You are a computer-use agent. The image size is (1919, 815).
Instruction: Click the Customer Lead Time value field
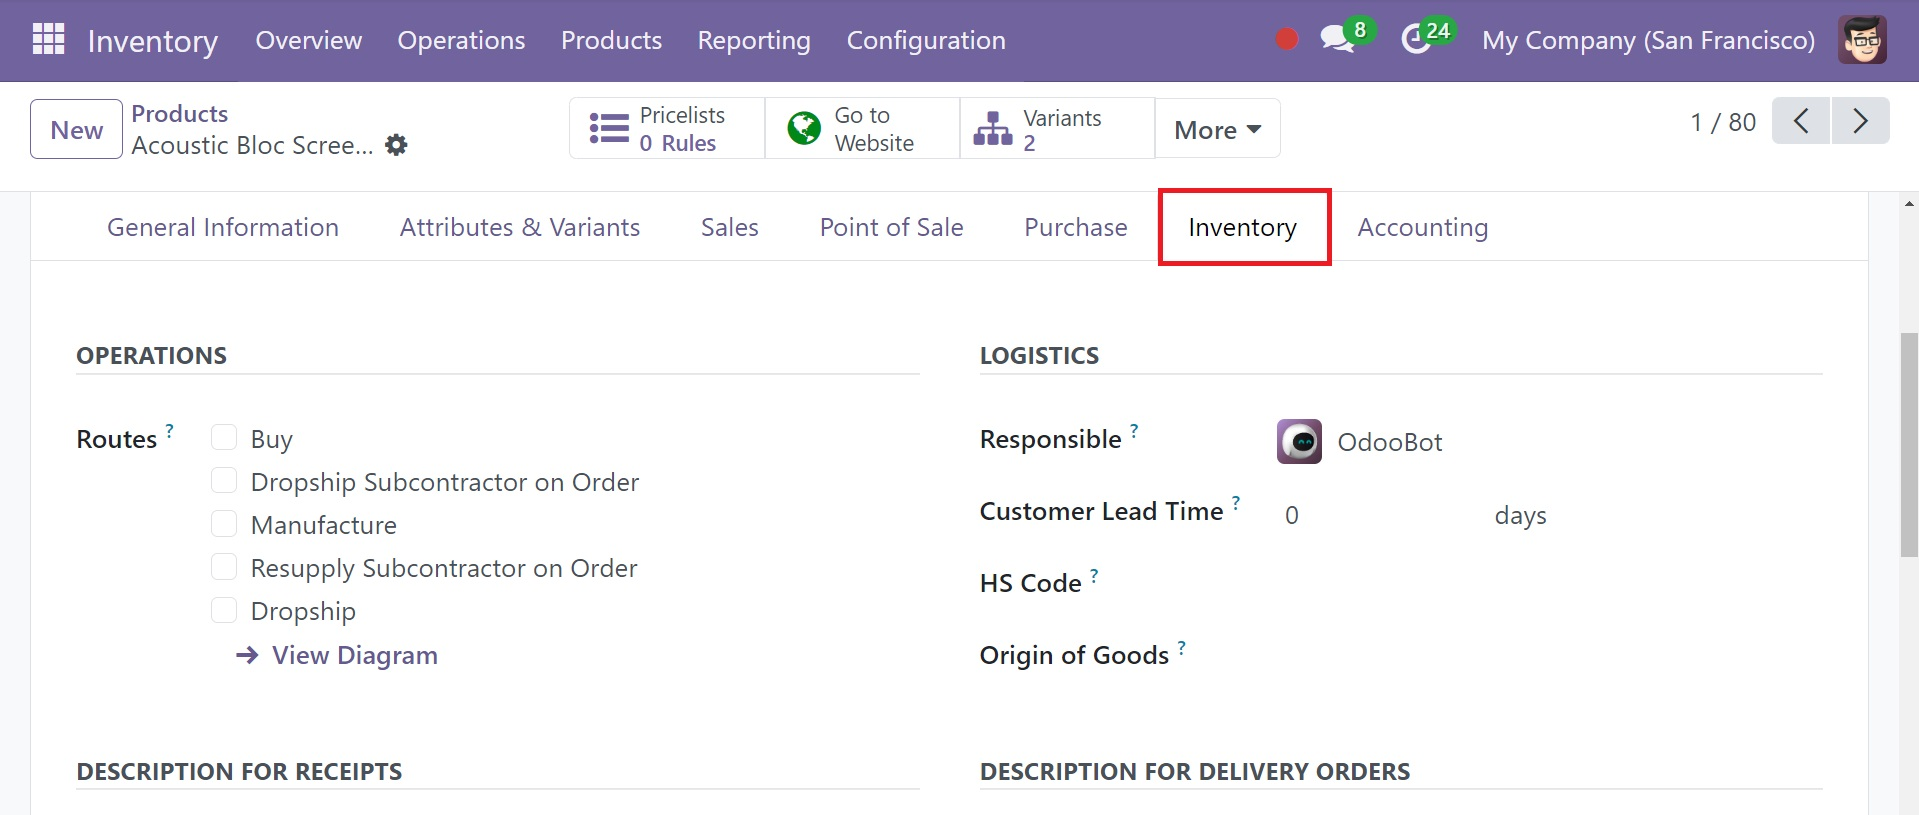[1380, 515]
